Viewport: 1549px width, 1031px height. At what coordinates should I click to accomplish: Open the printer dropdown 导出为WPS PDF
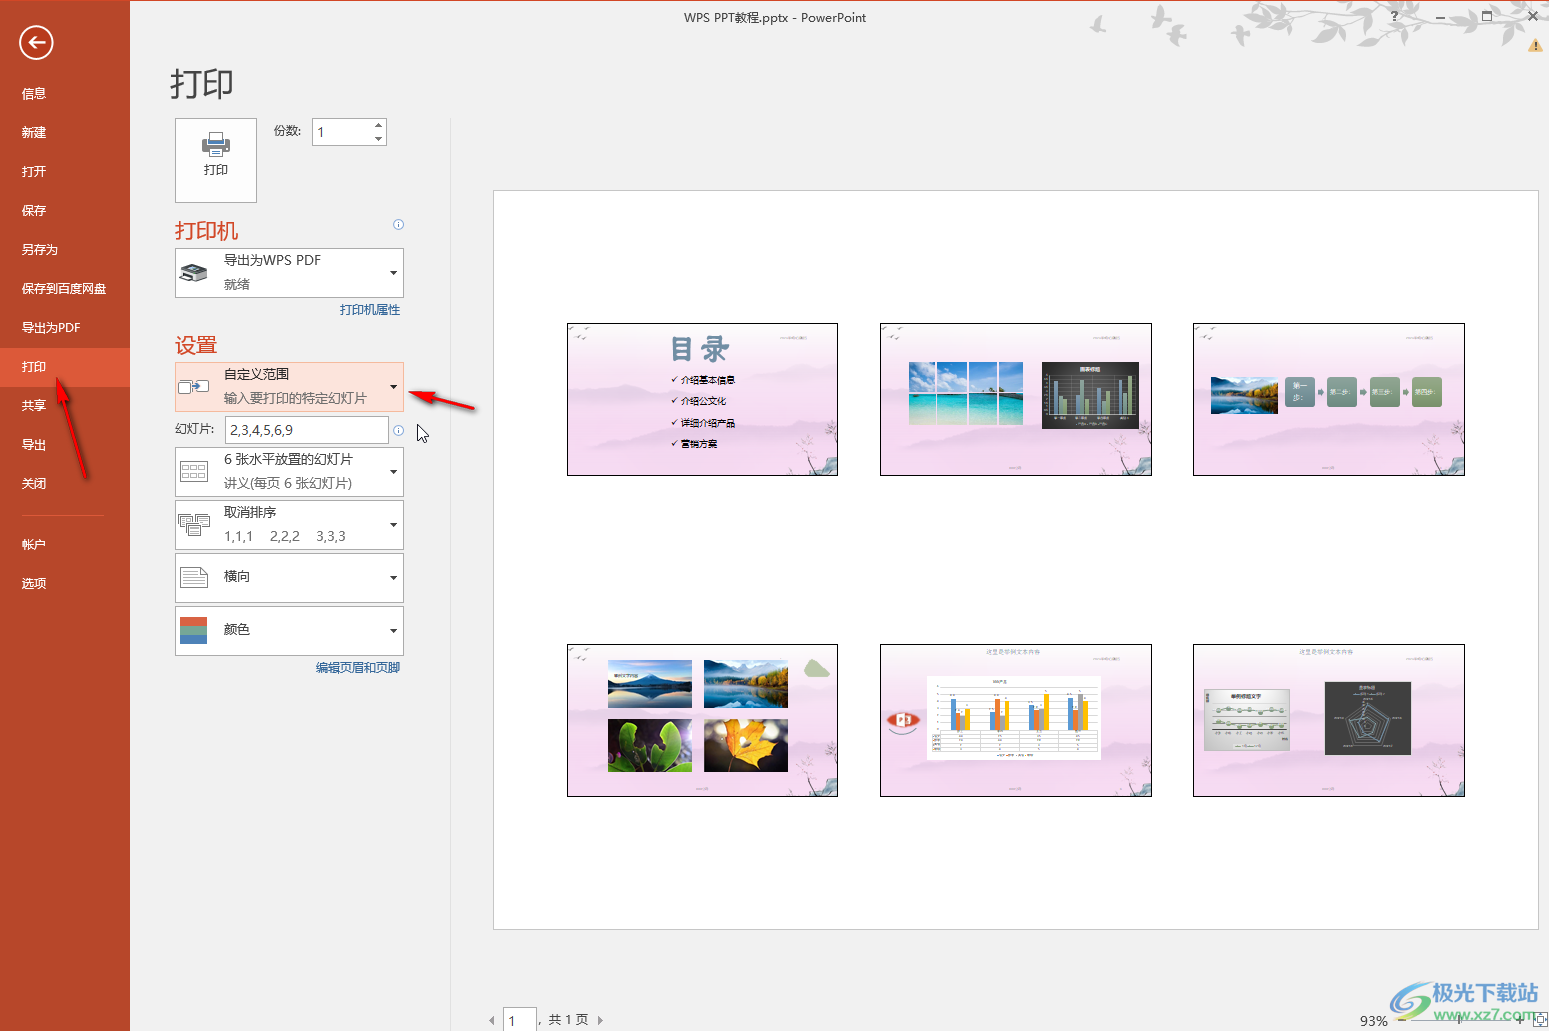point(289,272)
